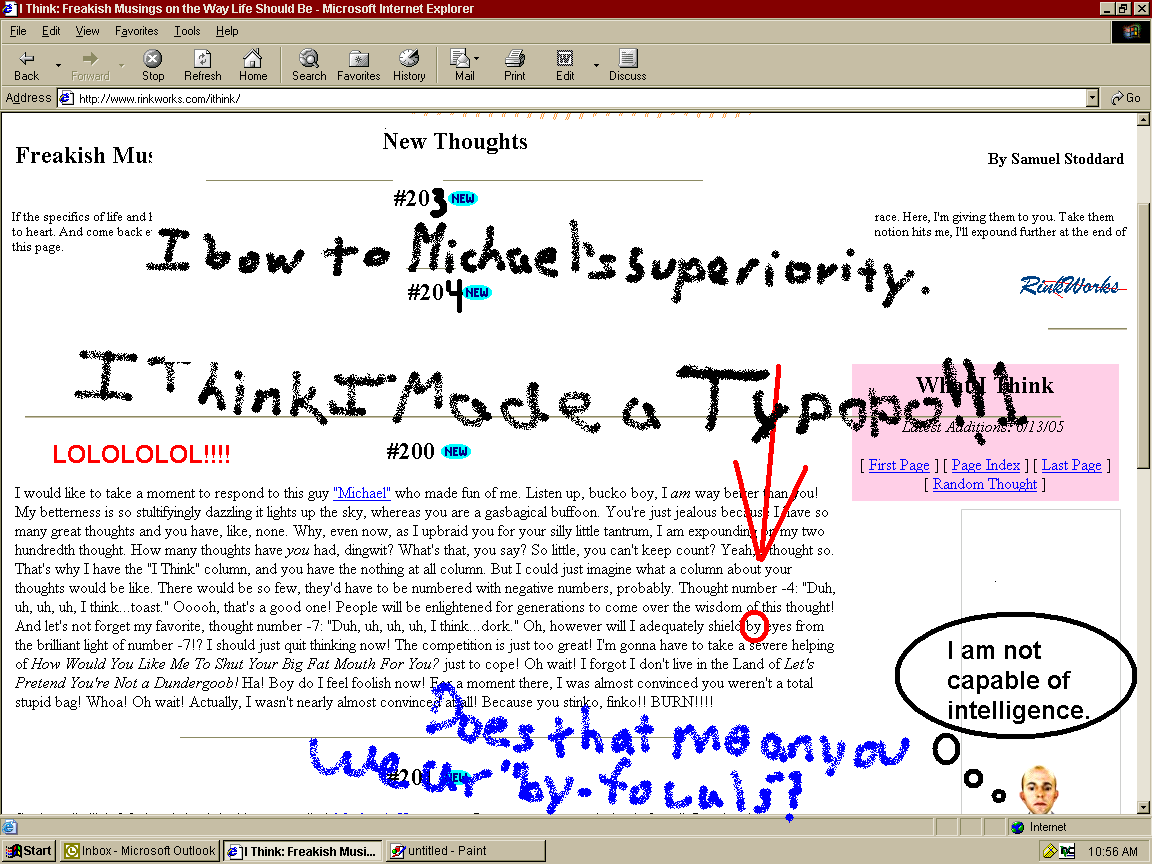Screen dimensions: 1152x864
Task: Click the Go button beside address bar
Action: click(x=1125, y=98)
